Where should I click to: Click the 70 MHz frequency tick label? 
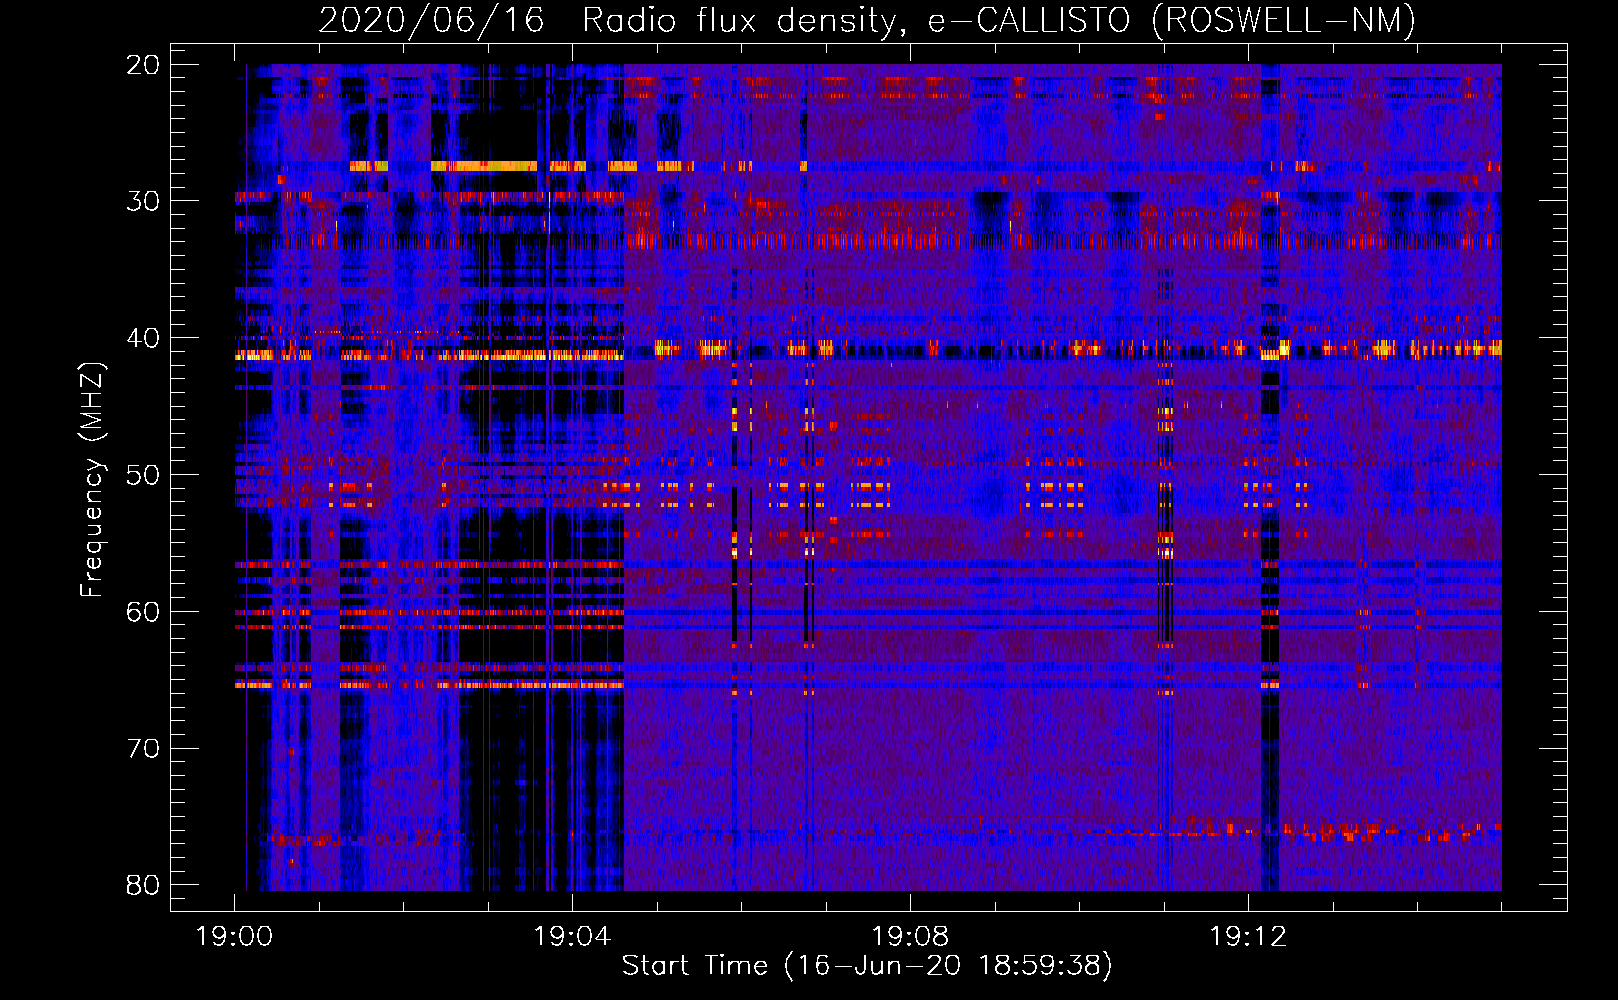pos(144,749)
